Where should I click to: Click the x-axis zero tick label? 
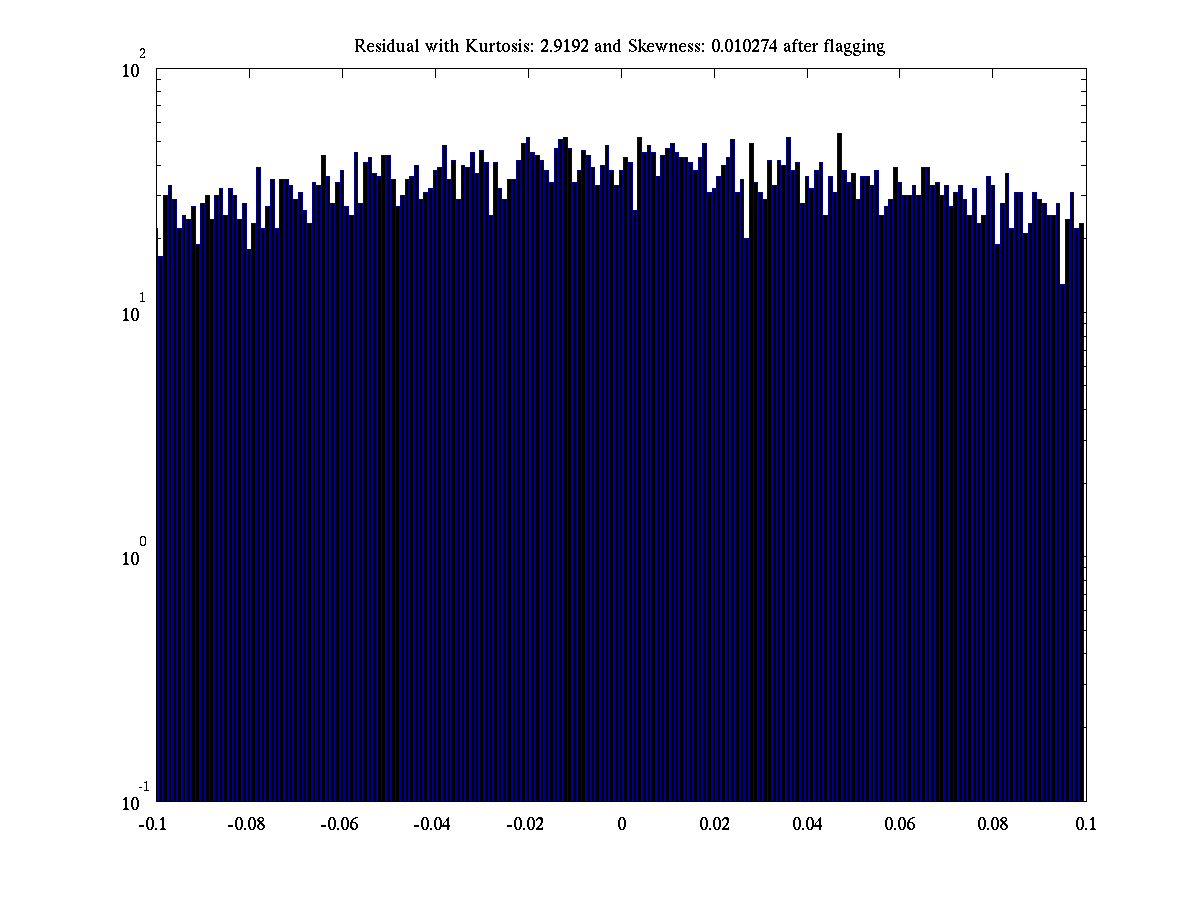coord(621,824)
